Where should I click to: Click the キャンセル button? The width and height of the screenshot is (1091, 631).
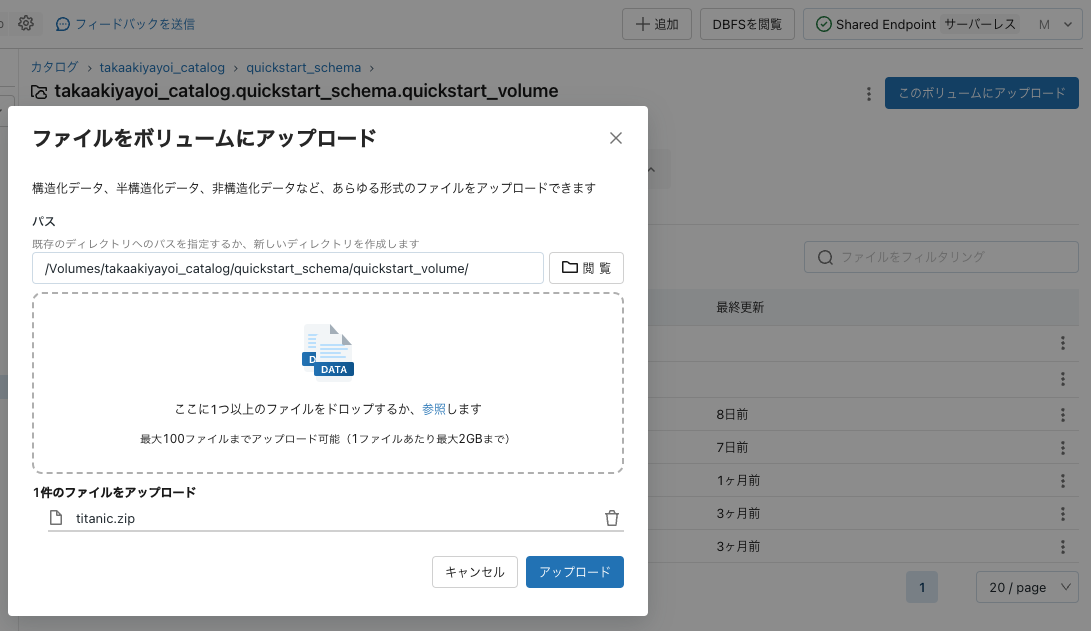pyautogui.click(x=474, y=571)
